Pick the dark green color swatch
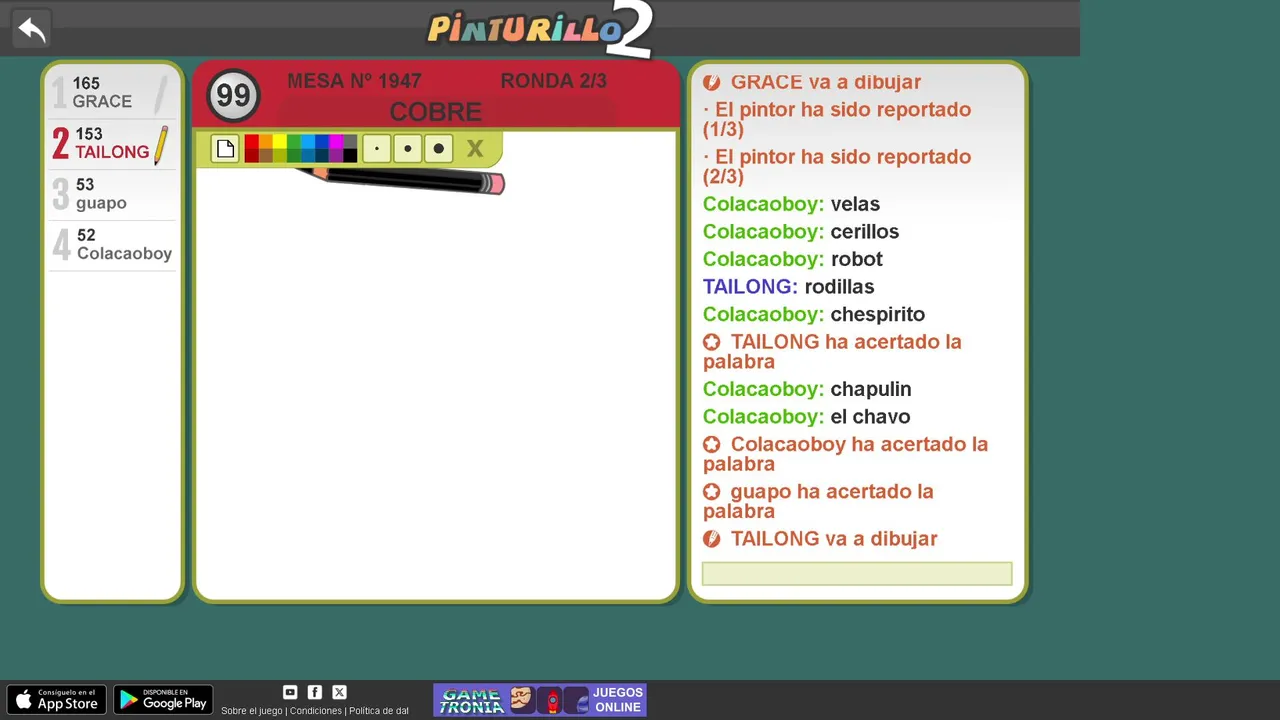Image resolution: width=1280 pixels, height=720 pixels. click(294, 155)
